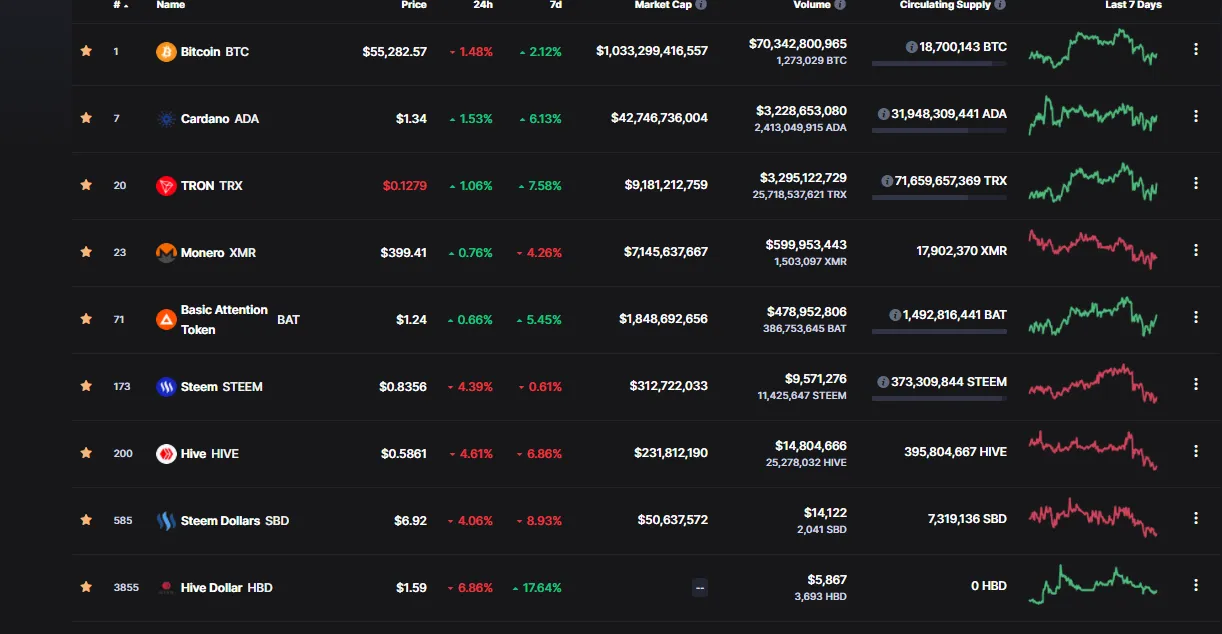Click the TRON logo icon

pyautogui.click(x=166, y=186)
